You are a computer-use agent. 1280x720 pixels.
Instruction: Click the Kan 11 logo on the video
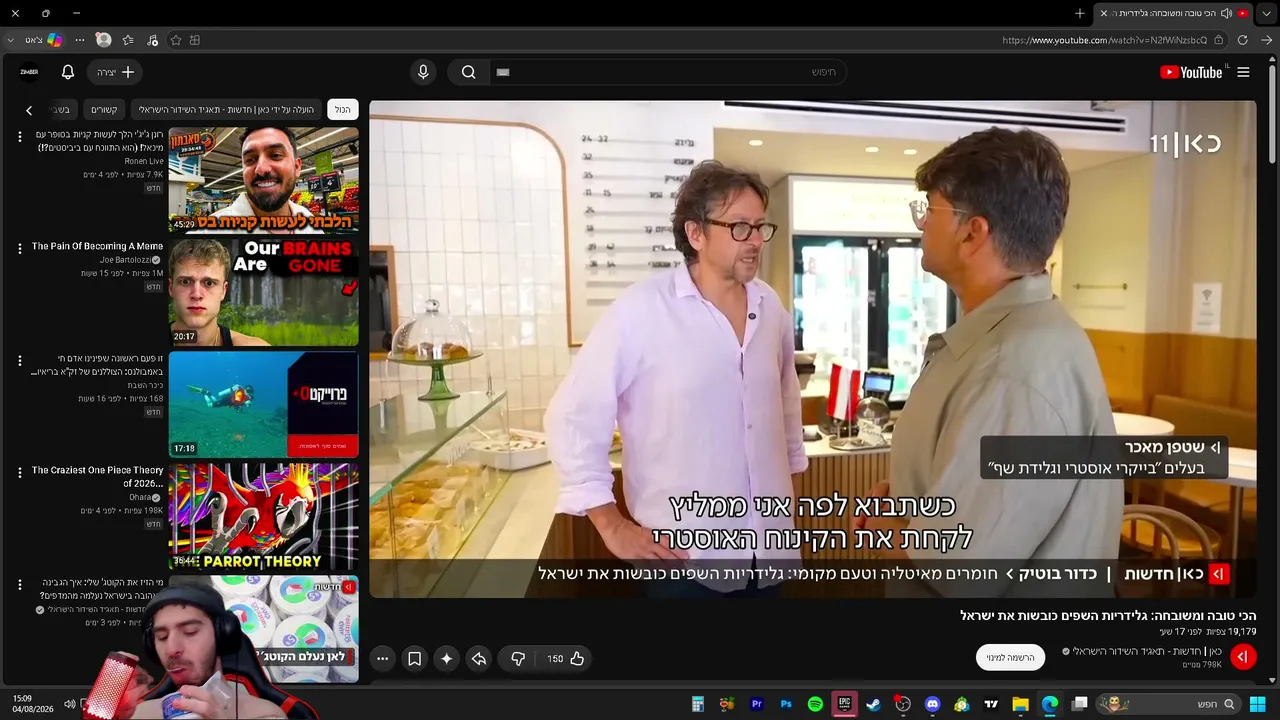click(x=1185, y=143)
